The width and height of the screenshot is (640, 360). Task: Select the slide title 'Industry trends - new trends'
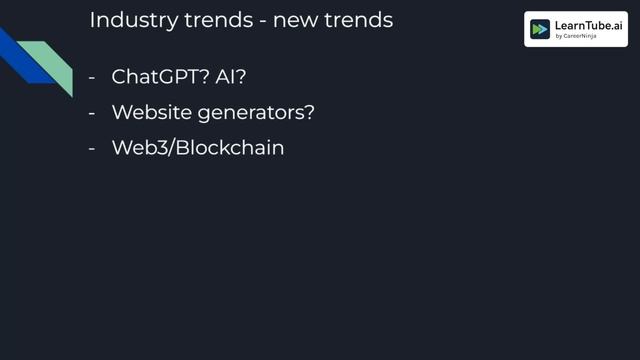[x=241, y=20]
